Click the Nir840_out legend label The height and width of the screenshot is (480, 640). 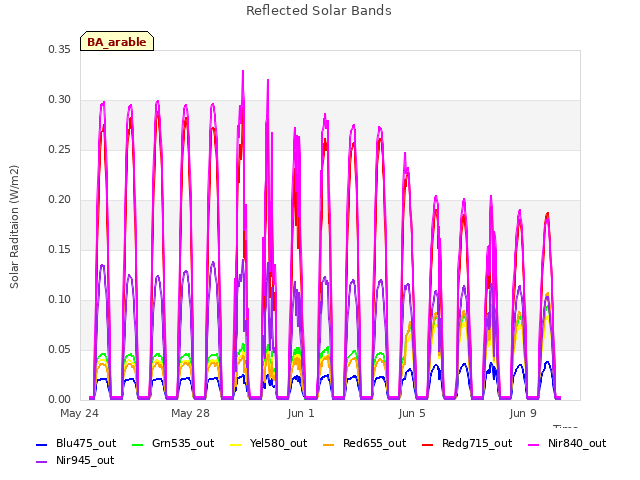pyautogui.click(x=577, y=443)
